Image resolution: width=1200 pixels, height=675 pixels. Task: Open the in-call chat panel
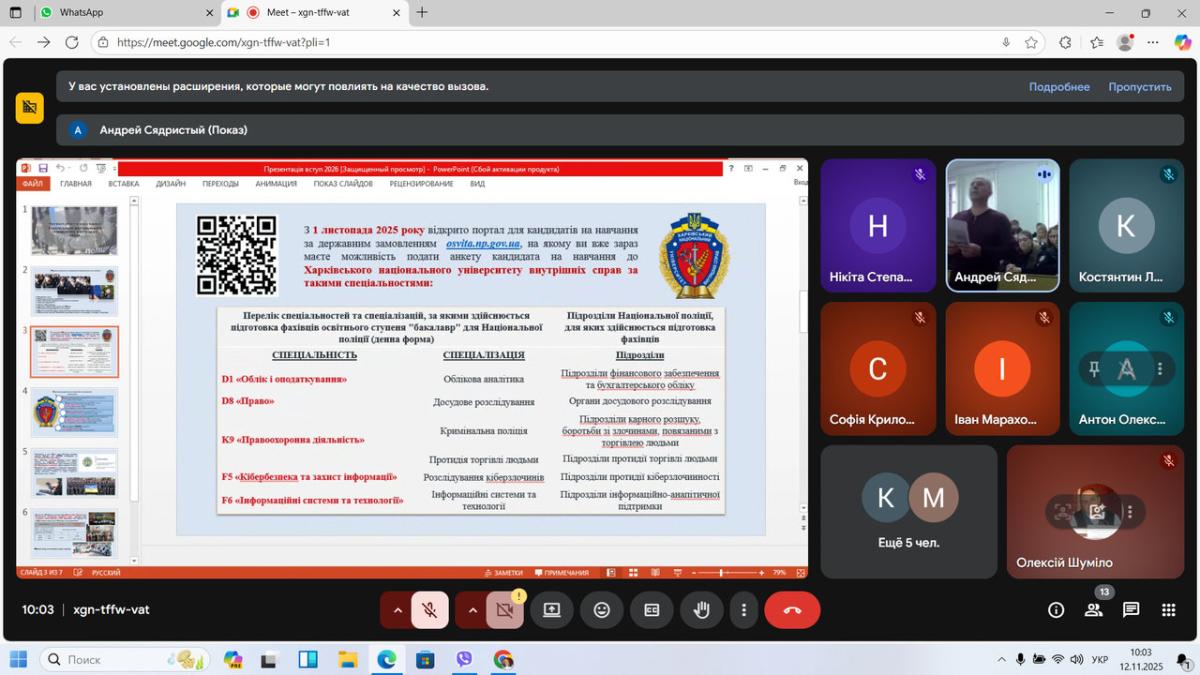(x=1131, y=610)
